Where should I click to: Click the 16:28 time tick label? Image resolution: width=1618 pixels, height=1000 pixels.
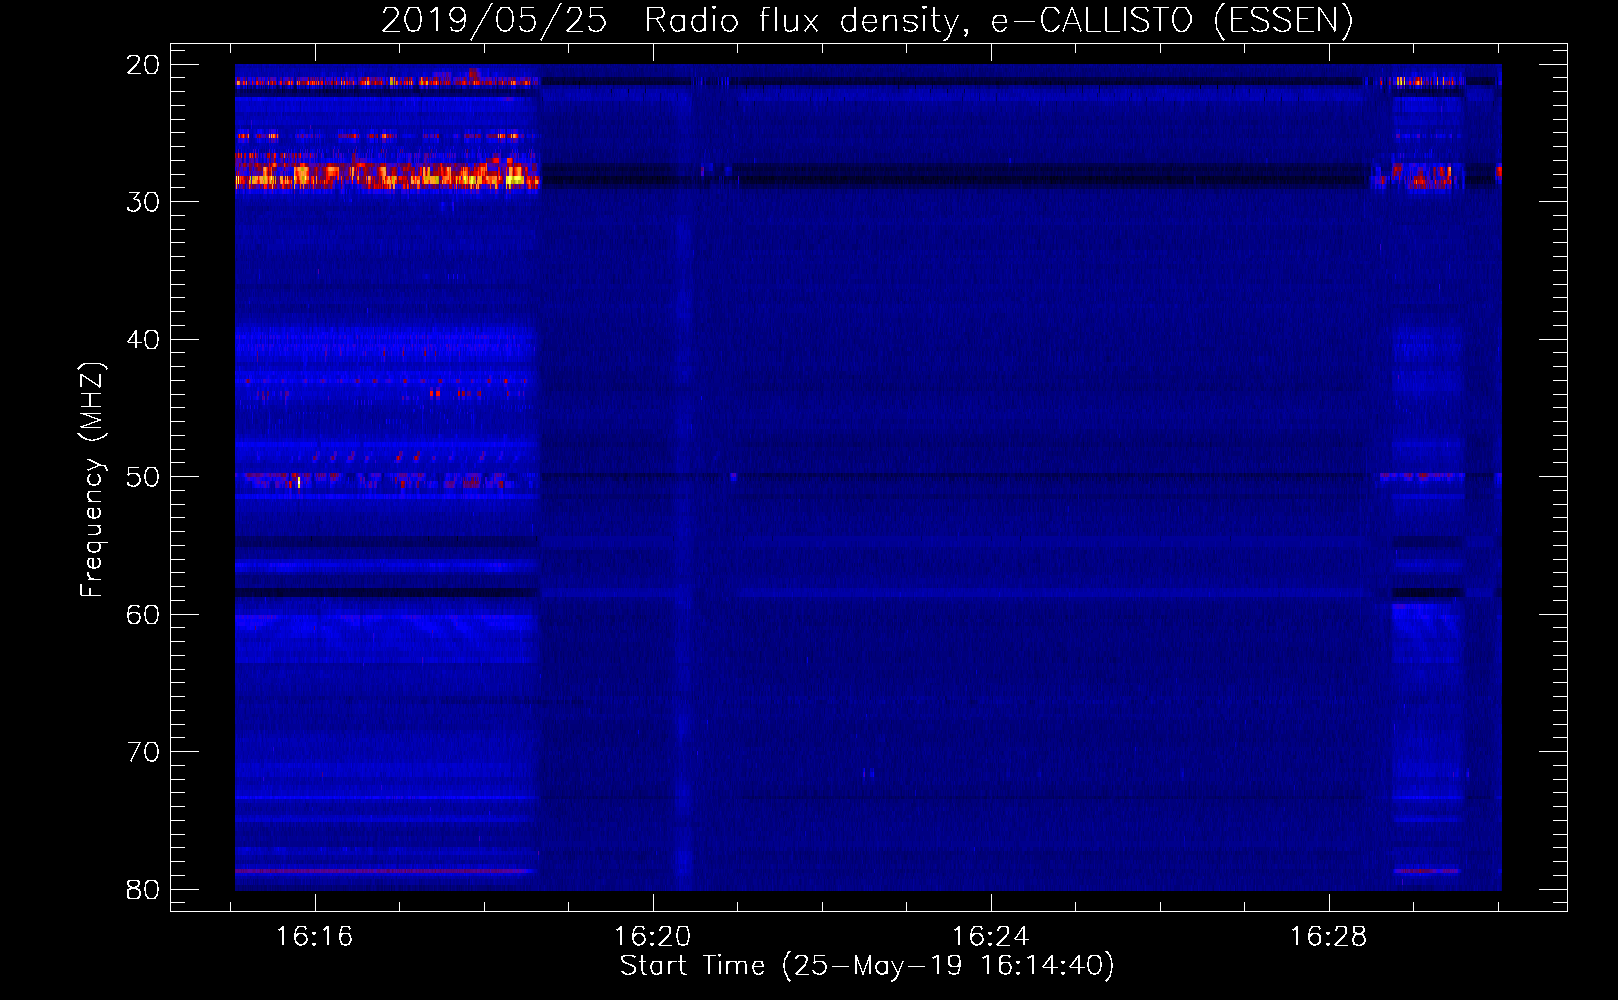click(x=1329, y=937)
